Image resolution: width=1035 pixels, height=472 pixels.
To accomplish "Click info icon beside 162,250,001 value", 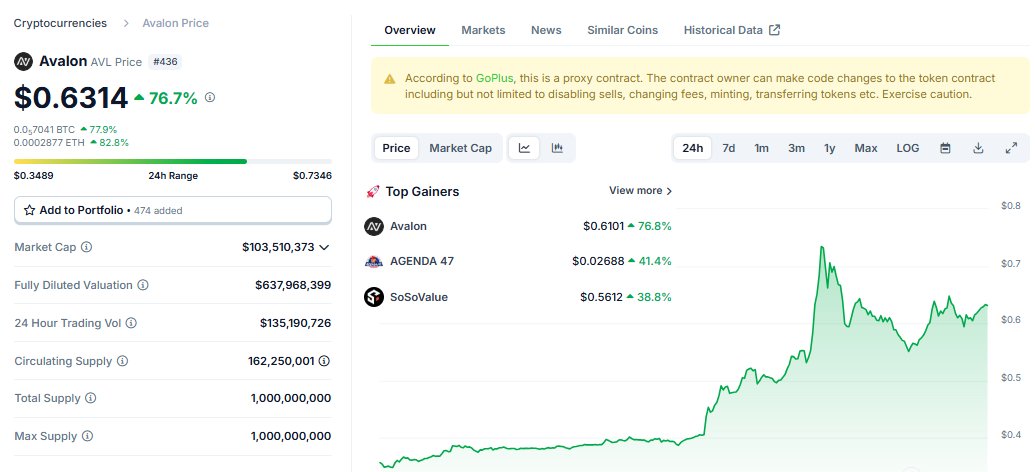I will point(324,361).
